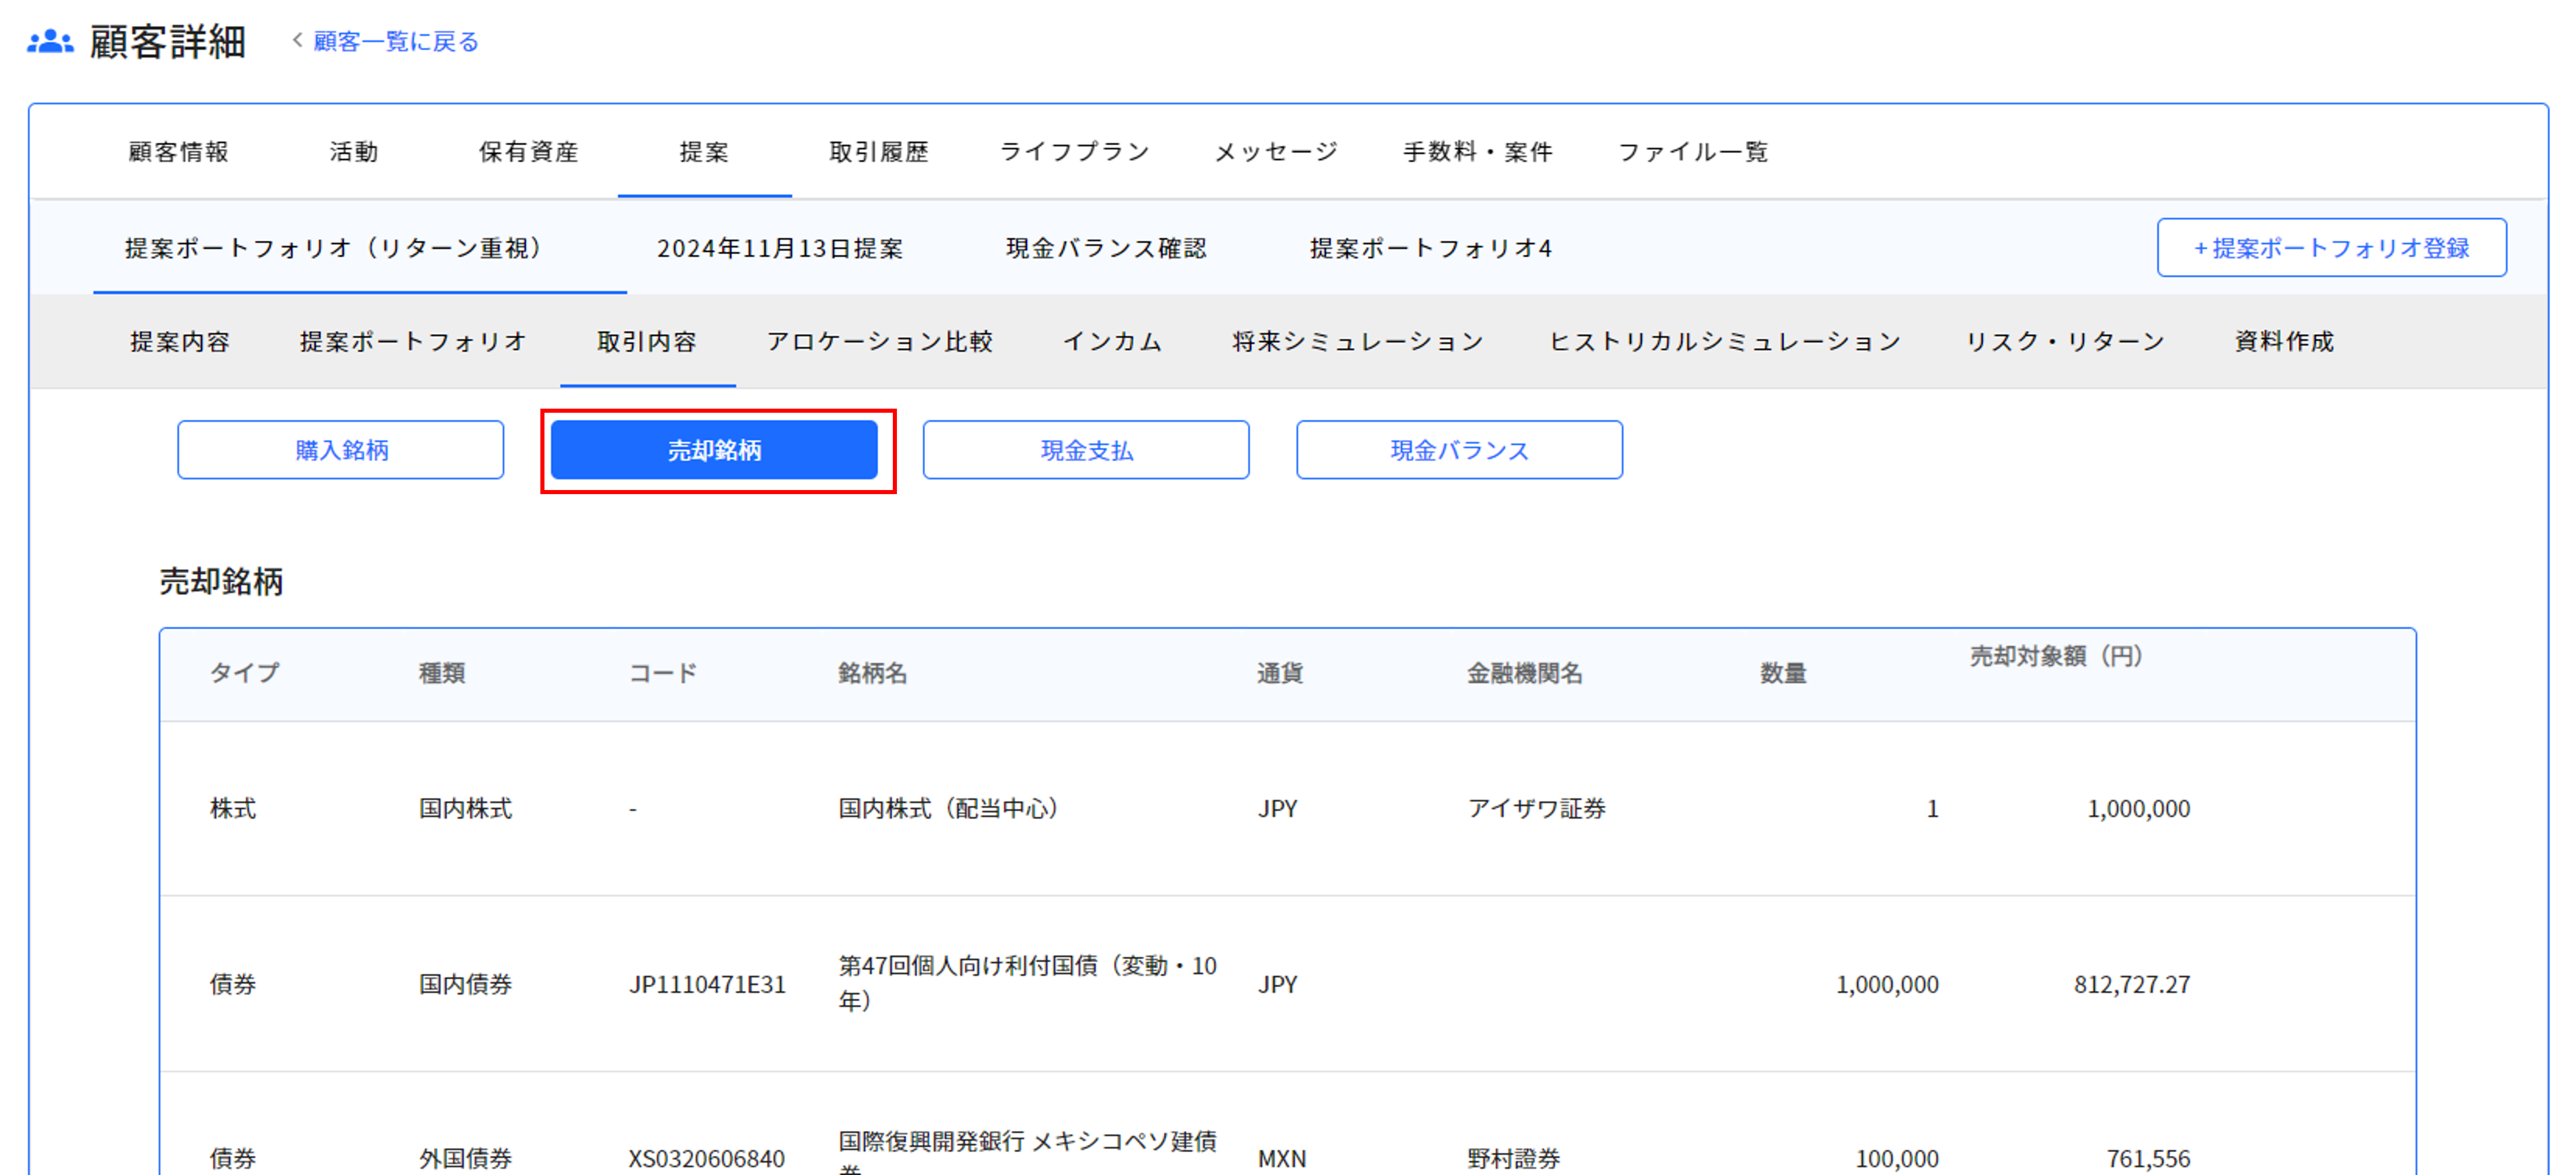Open the メッセージ tab
Screen dimensions: 2576x1175
pos(1275,152)
